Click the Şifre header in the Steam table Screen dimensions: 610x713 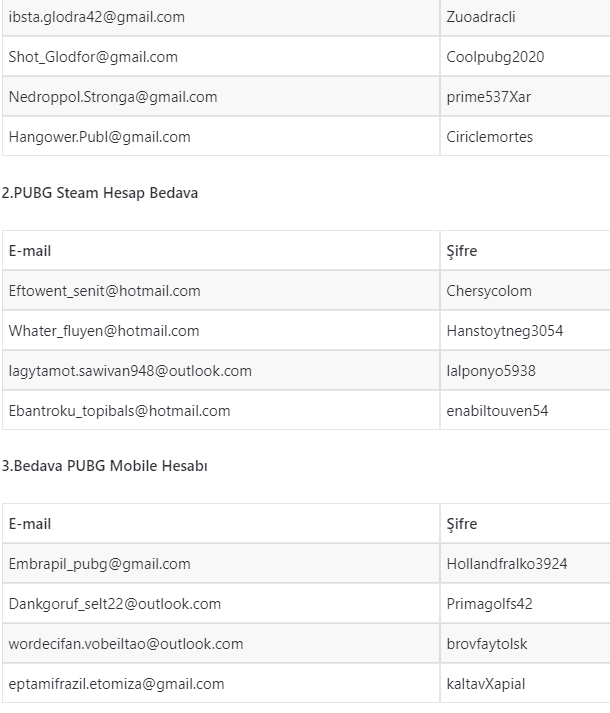tap(462, 251)
